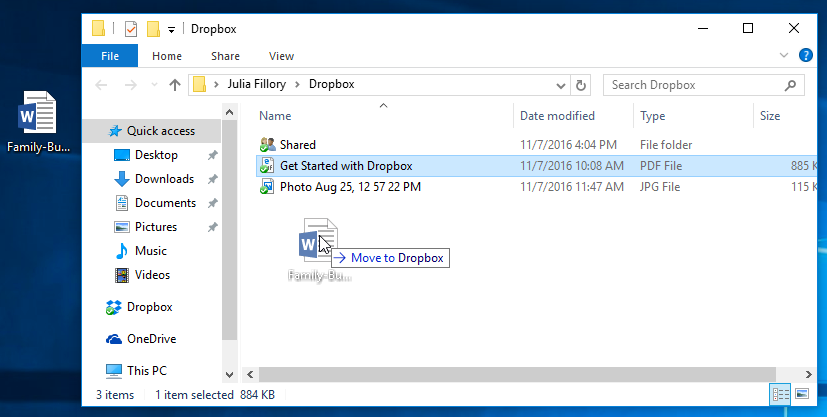Viewport: 827px width, 417px height.
Task: Switch to large icons view layout
Action: 800,395
